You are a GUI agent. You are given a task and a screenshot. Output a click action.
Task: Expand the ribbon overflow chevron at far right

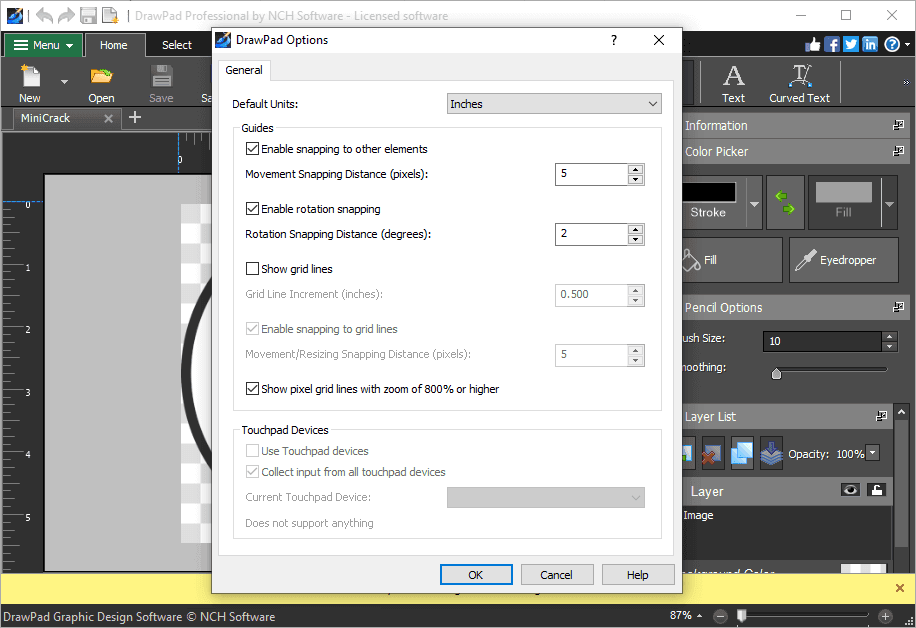coord(906,82)
